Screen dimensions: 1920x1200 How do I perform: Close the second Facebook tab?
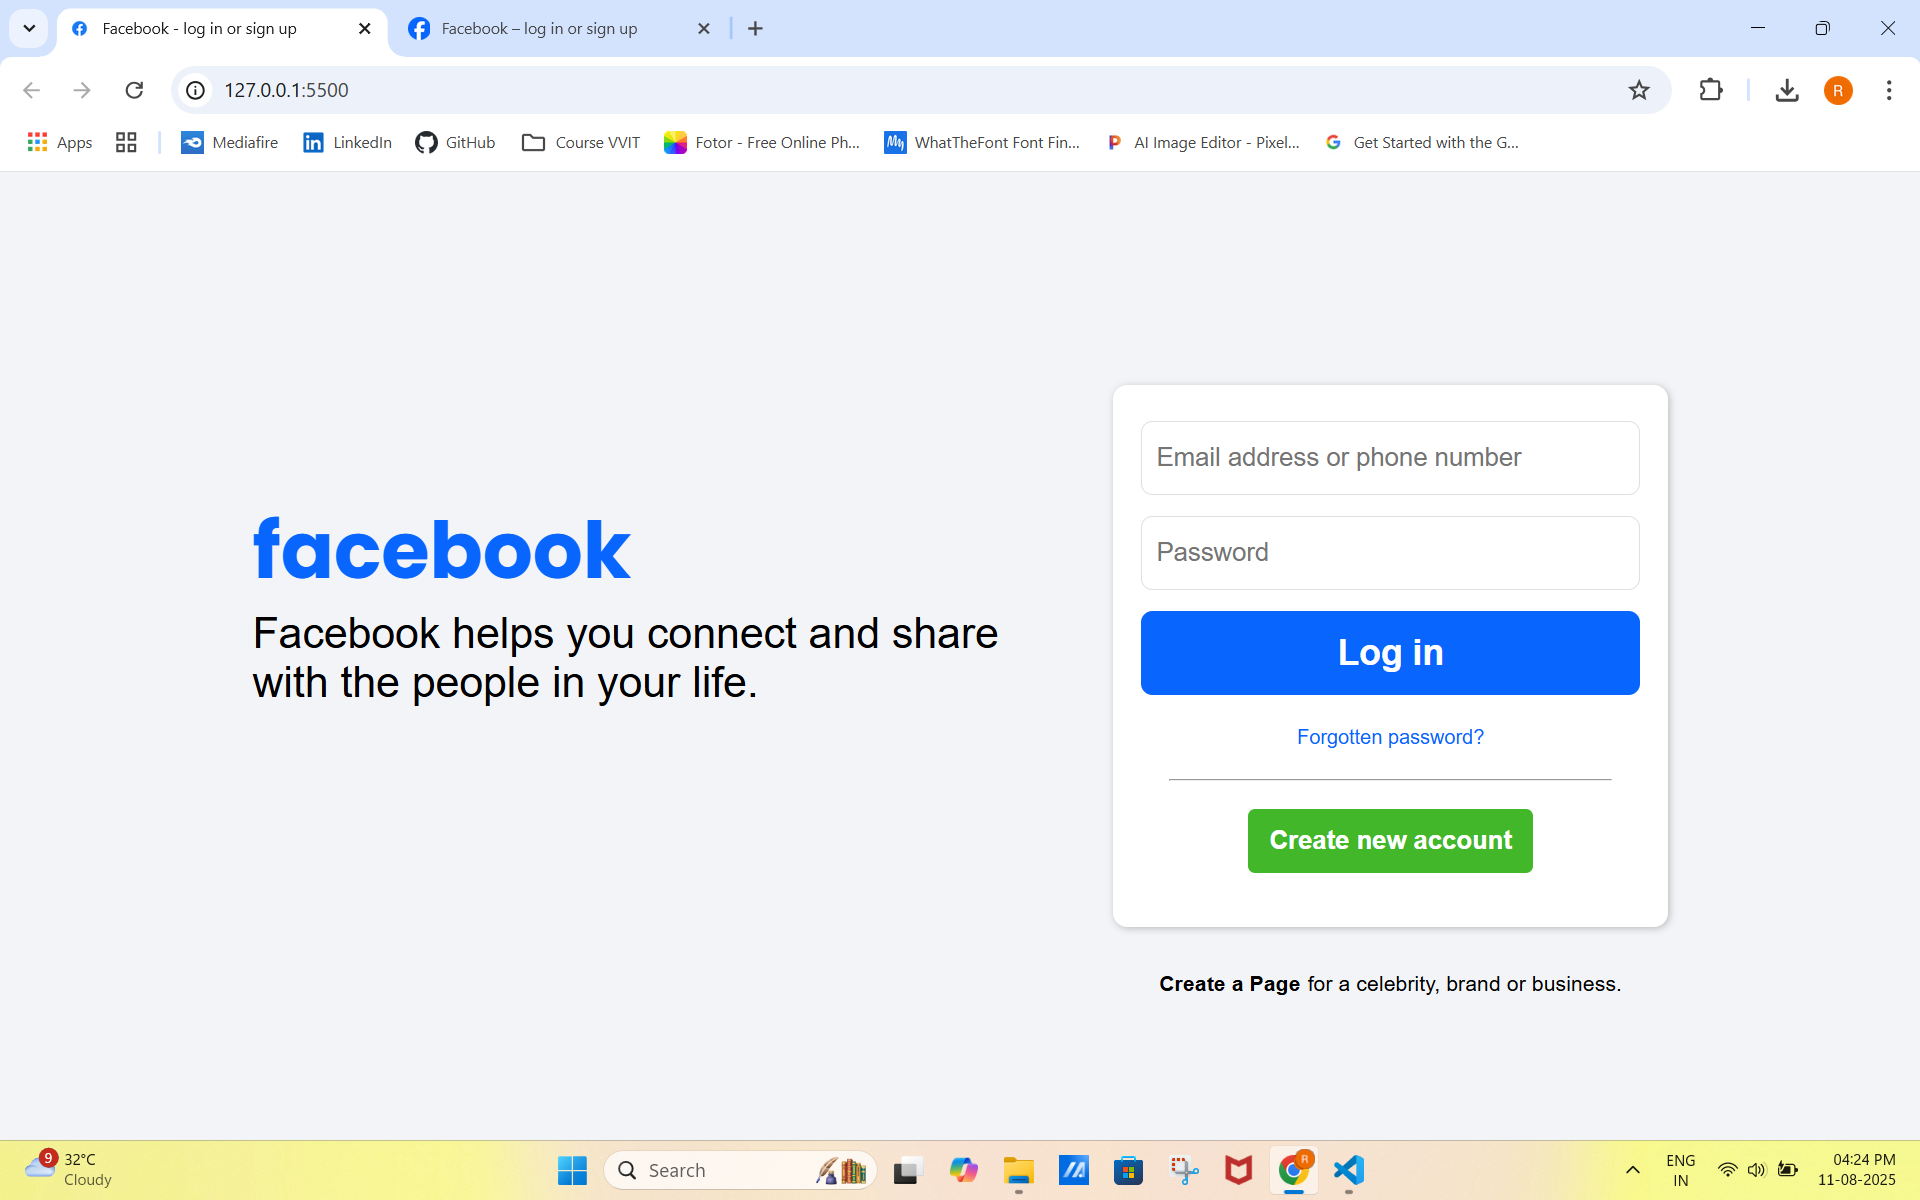click(x=704, y=28)
